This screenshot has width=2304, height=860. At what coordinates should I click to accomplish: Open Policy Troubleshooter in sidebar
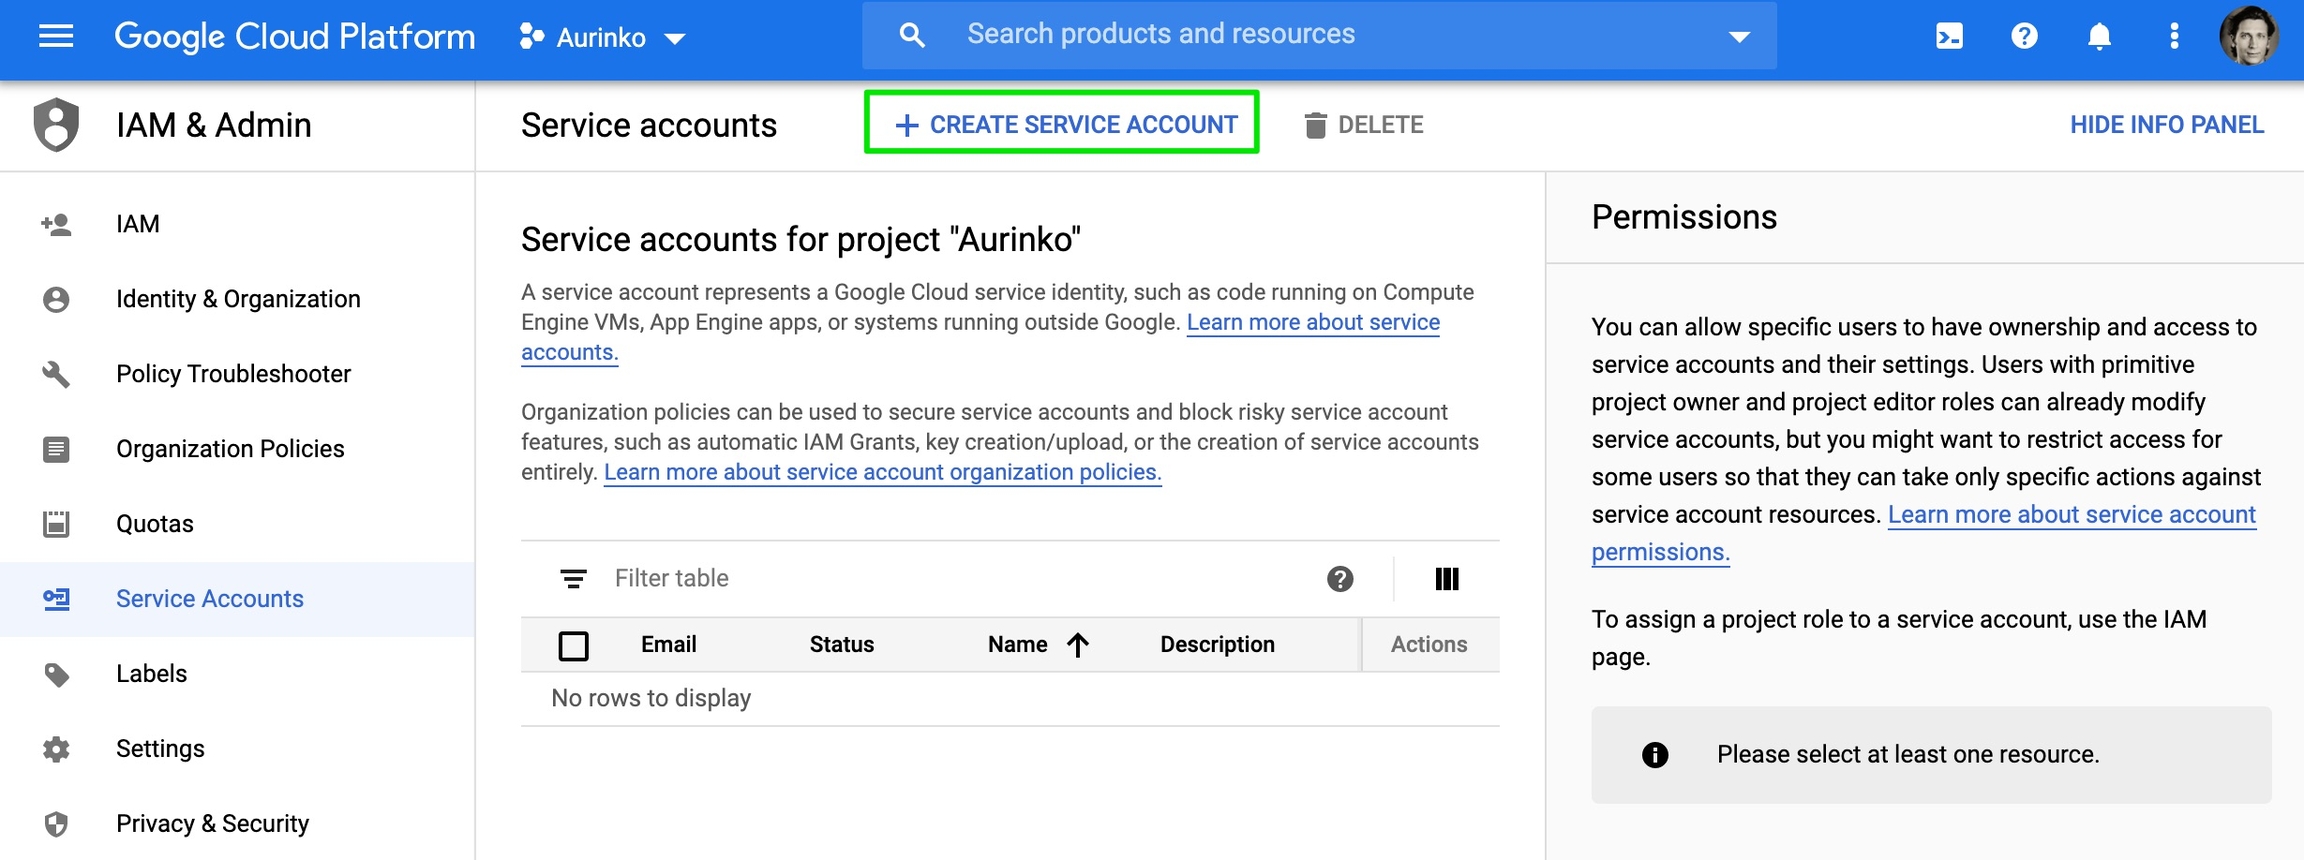[233, 374]
